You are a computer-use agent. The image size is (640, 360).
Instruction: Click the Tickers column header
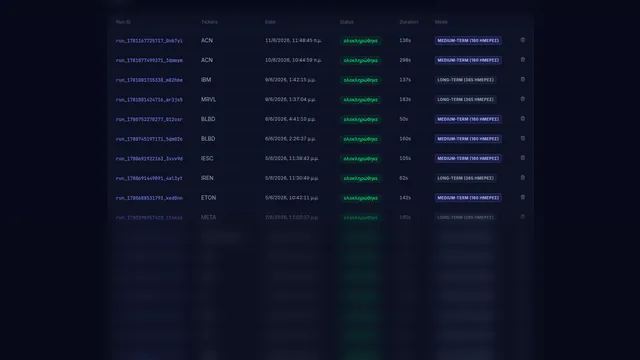pos(209,22)
